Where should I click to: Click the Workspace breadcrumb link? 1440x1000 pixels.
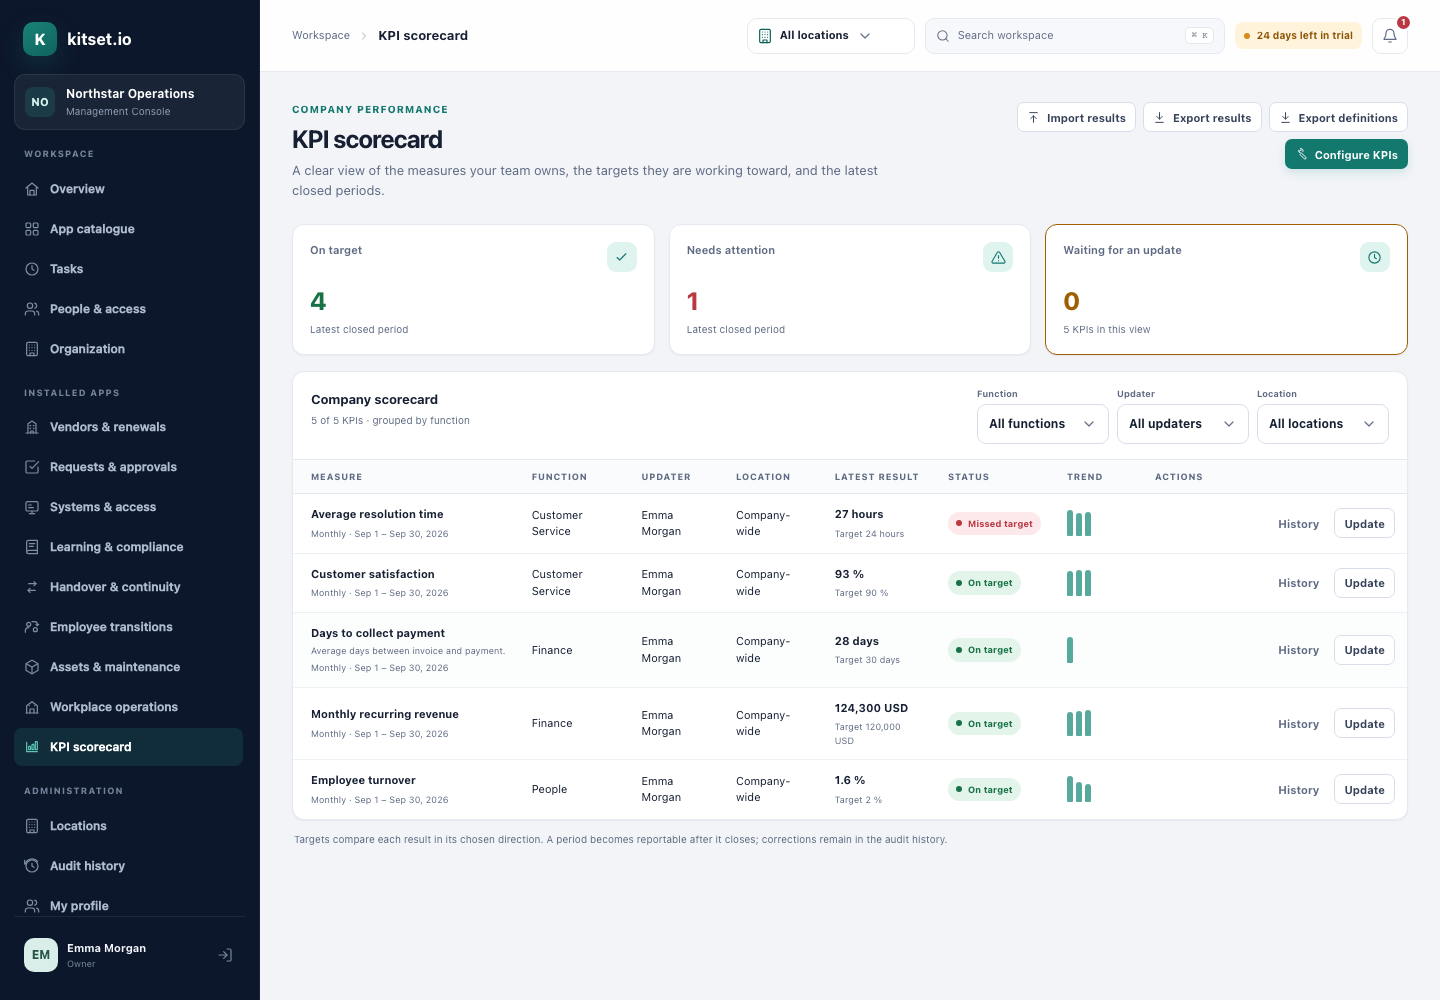[321, 35]
